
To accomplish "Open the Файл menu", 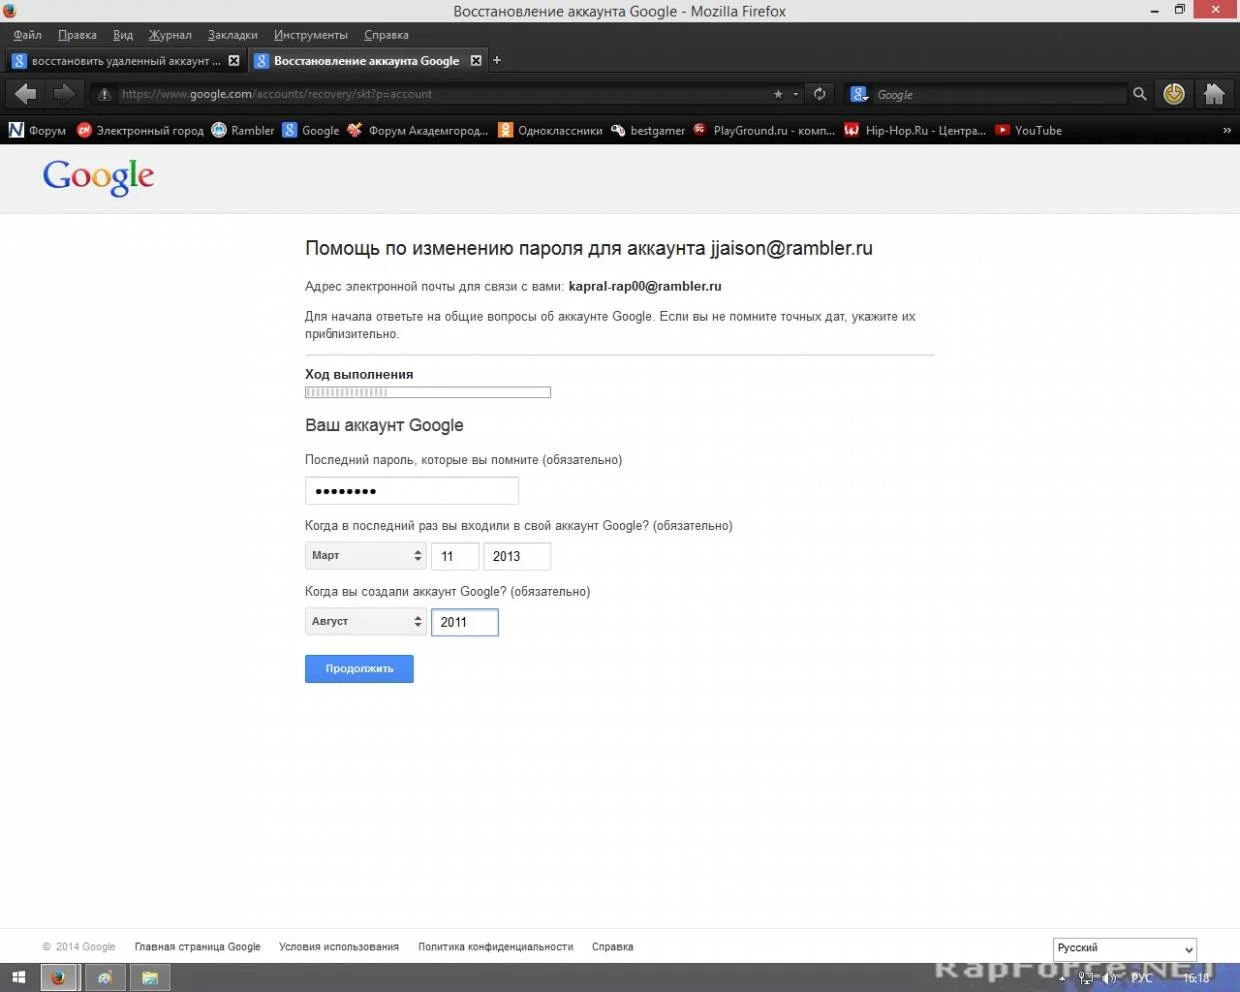I will coord(28,35).
